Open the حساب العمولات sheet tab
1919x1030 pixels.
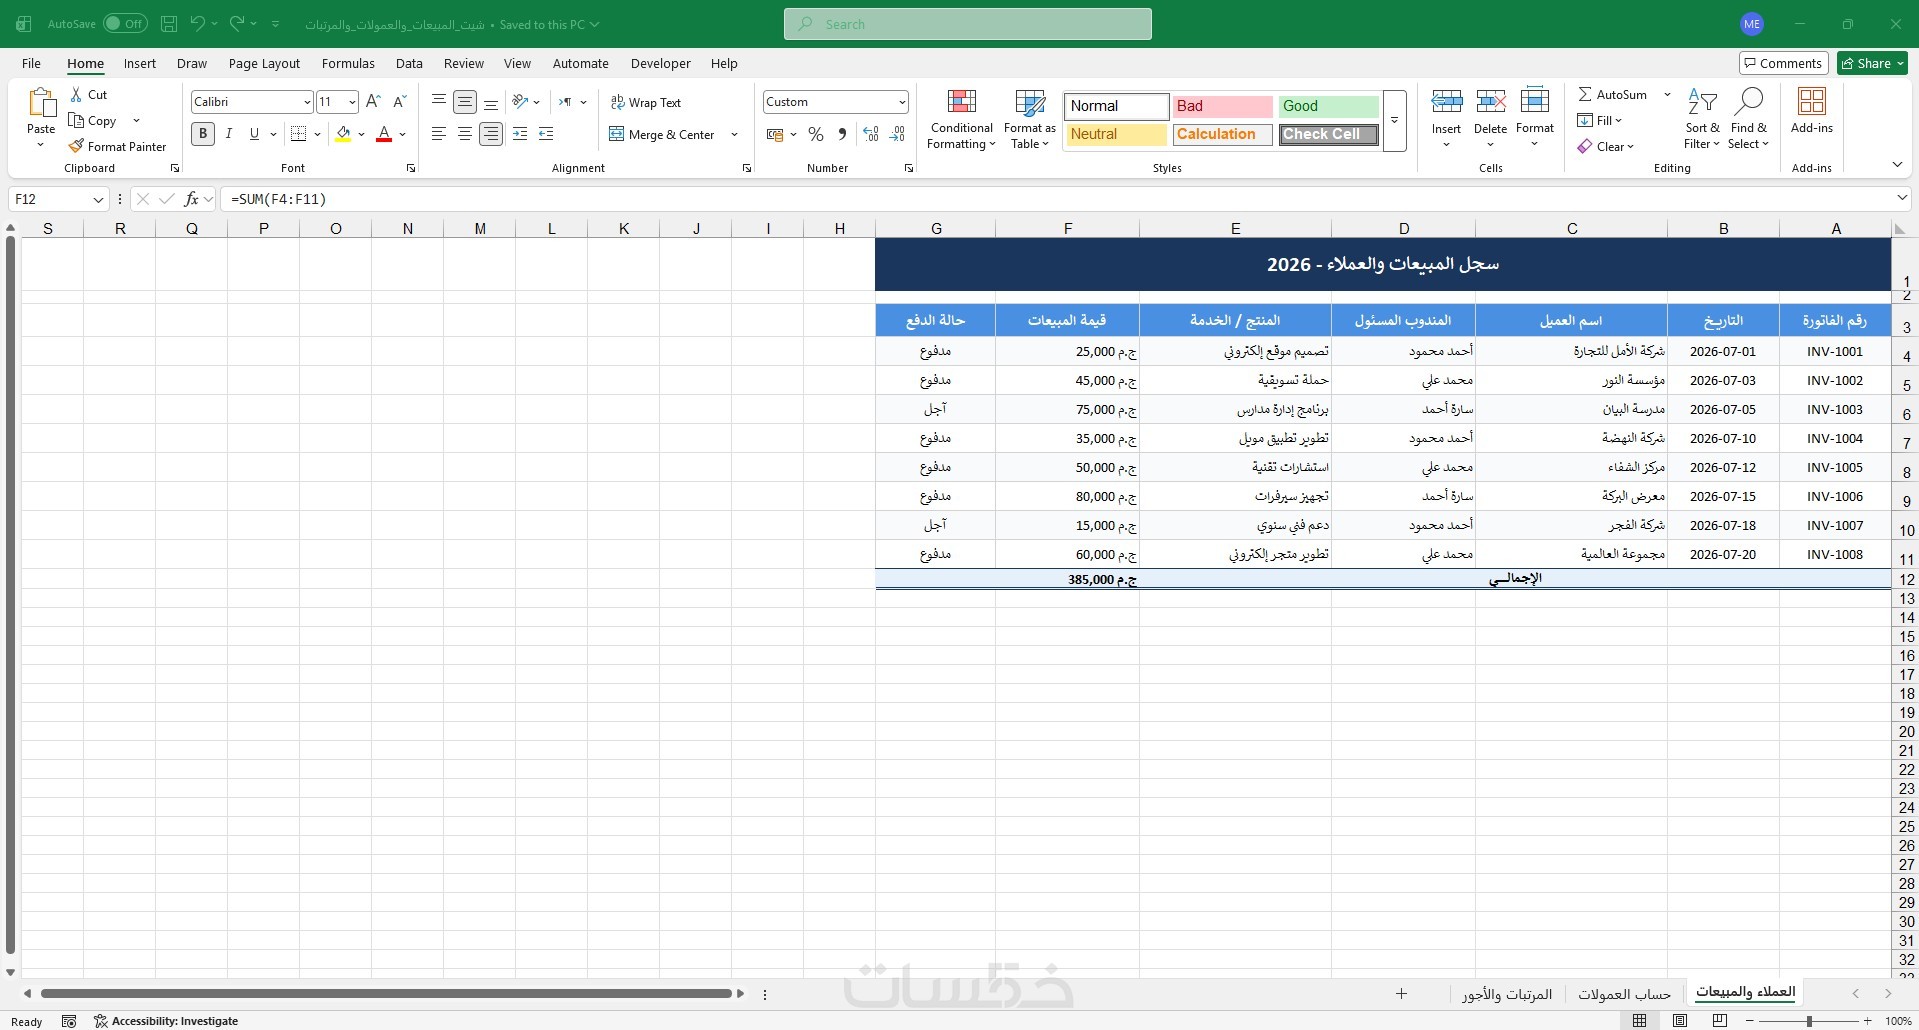click(1624, 994)
